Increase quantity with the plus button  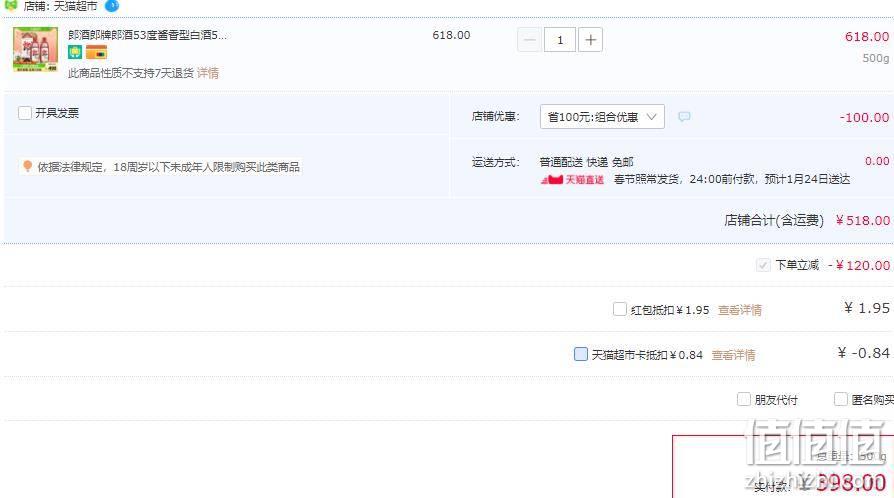pos(590,40)
